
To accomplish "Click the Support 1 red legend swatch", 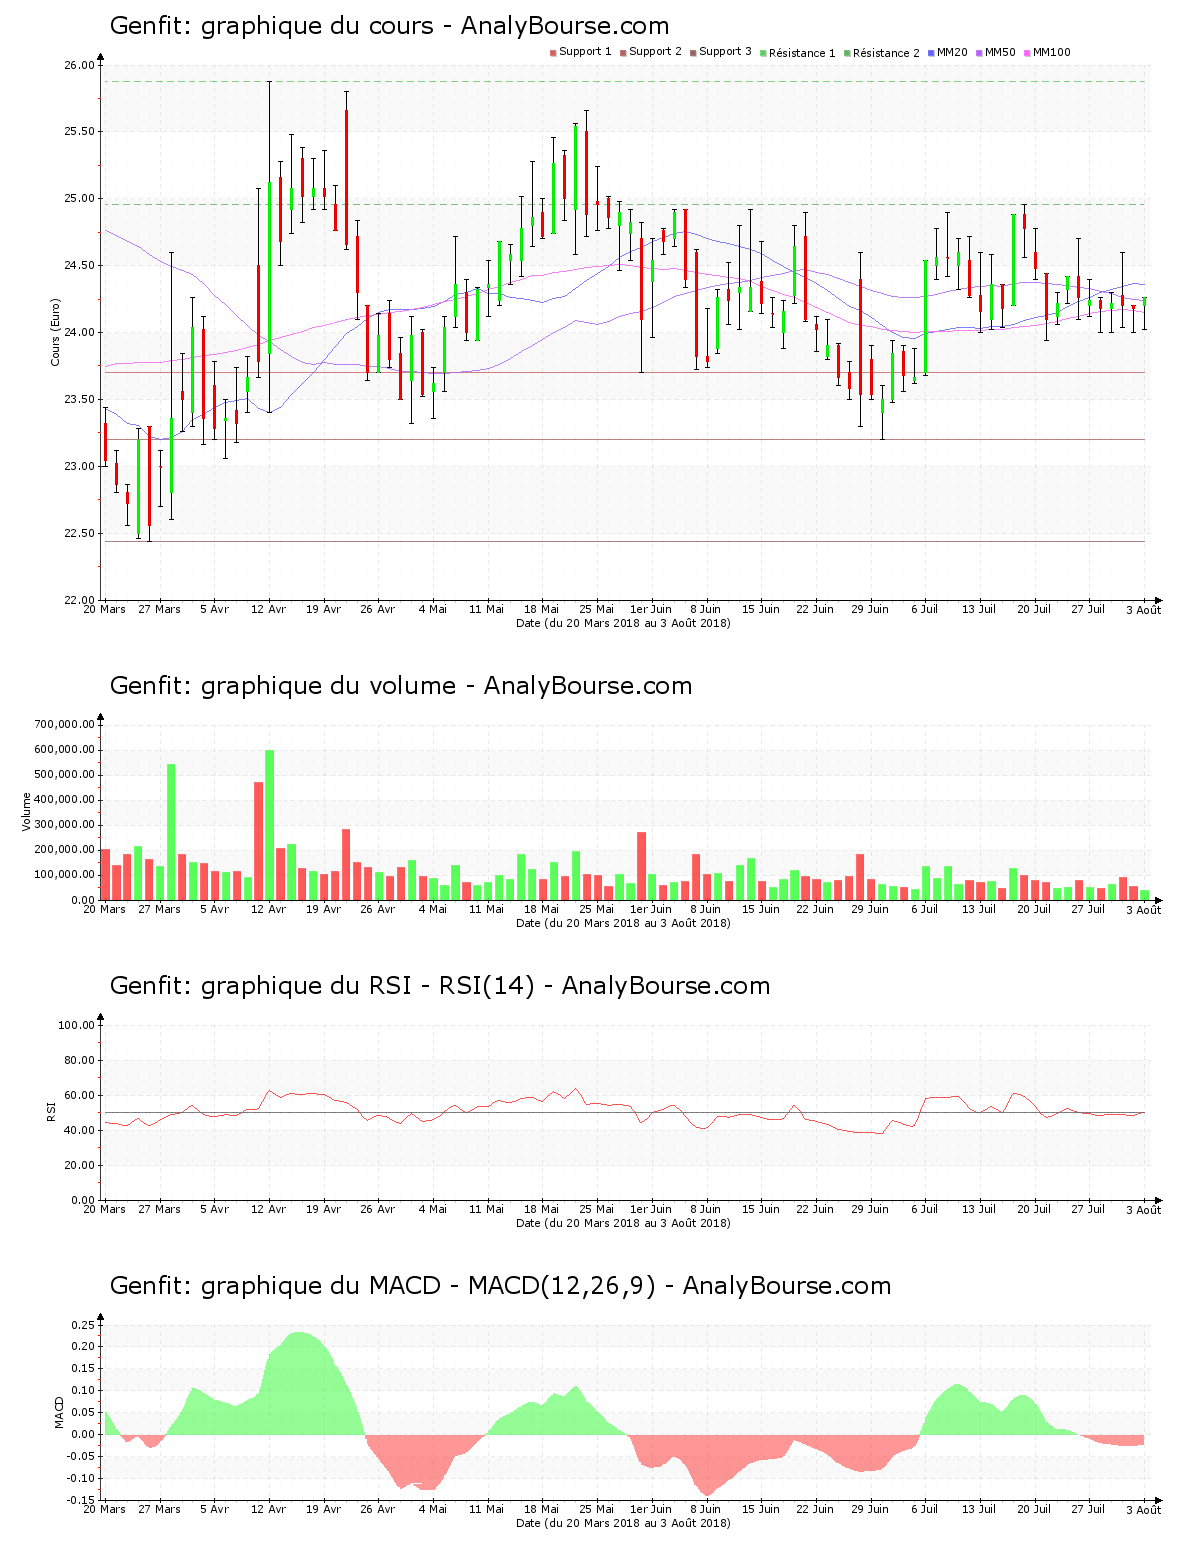I will pos(553,53).
